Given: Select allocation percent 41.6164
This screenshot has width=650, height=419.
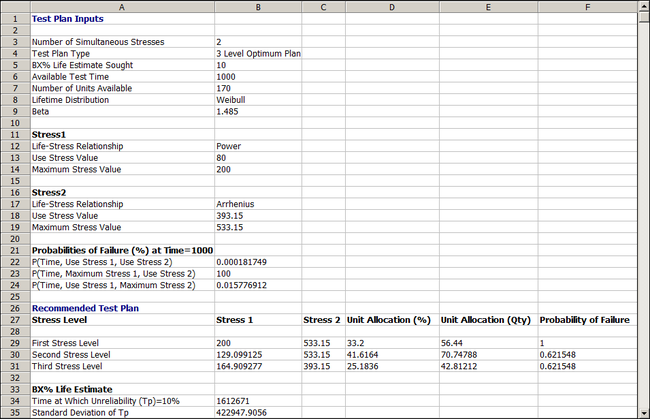Looking at the screenshot, I should (x=392, y=355).
